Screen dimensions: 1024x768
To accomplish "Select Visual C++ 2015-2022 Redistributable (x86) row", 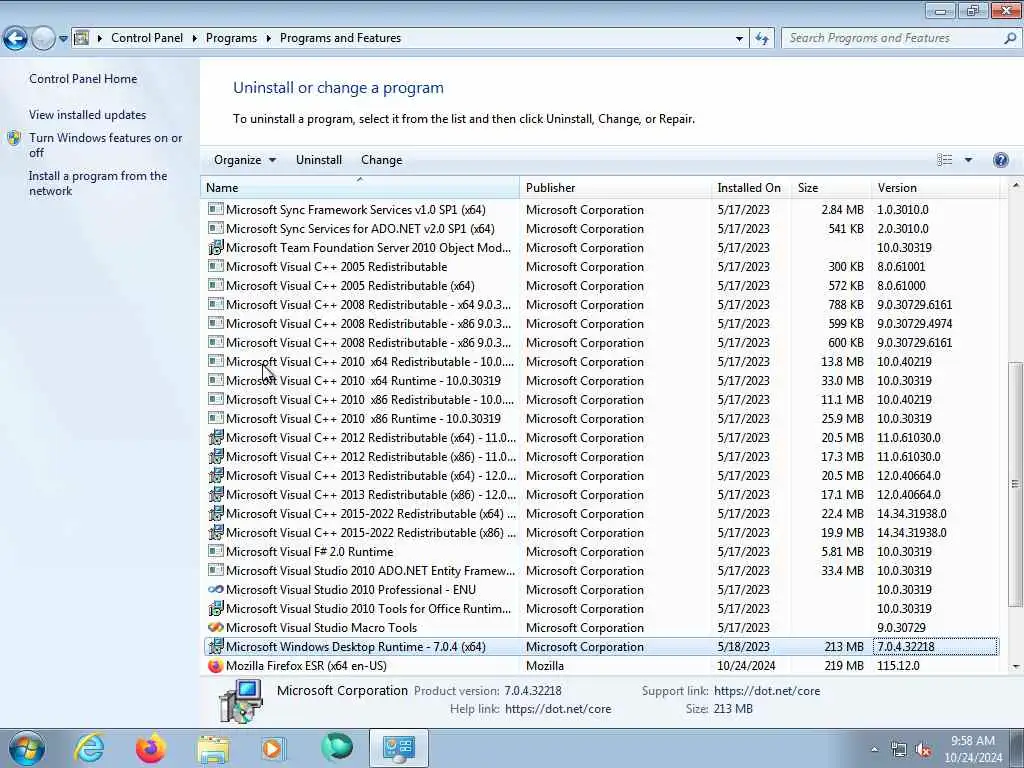I will coord(601,533).
